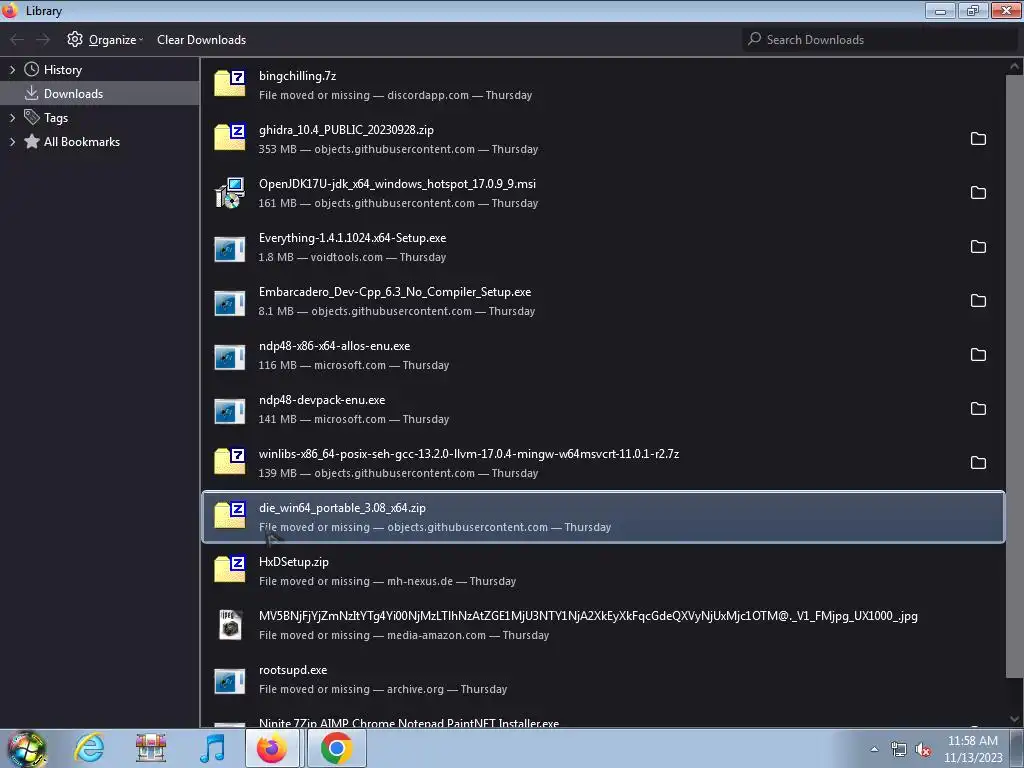Image resolution: width=1024 pixels, height=768 pixels.
Task: Expand the Tags tree node
Action: coord(12,118)
